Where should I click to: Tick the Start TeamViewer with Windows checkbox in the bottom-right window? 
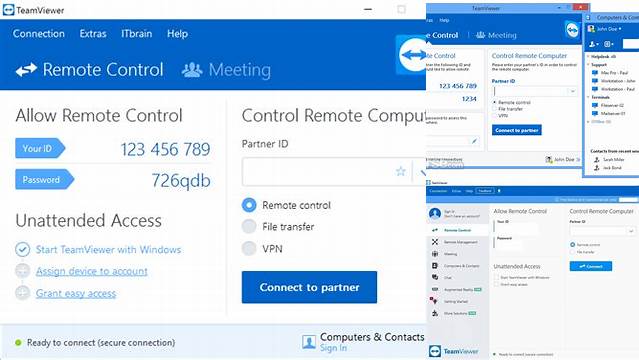pyautogui.click(x=496, y=277)
